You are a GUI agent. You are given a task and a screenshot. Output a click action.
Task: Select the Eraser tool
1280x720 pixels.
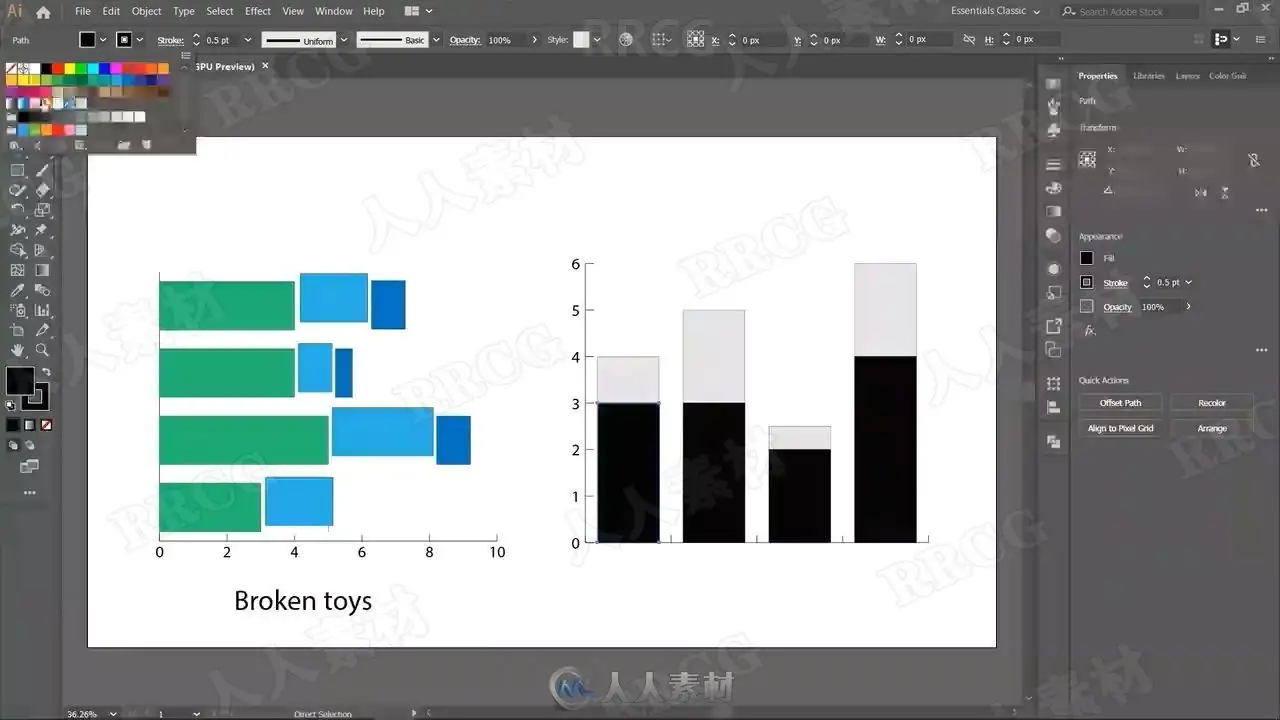pyautogui.click(x=42, y=190)
